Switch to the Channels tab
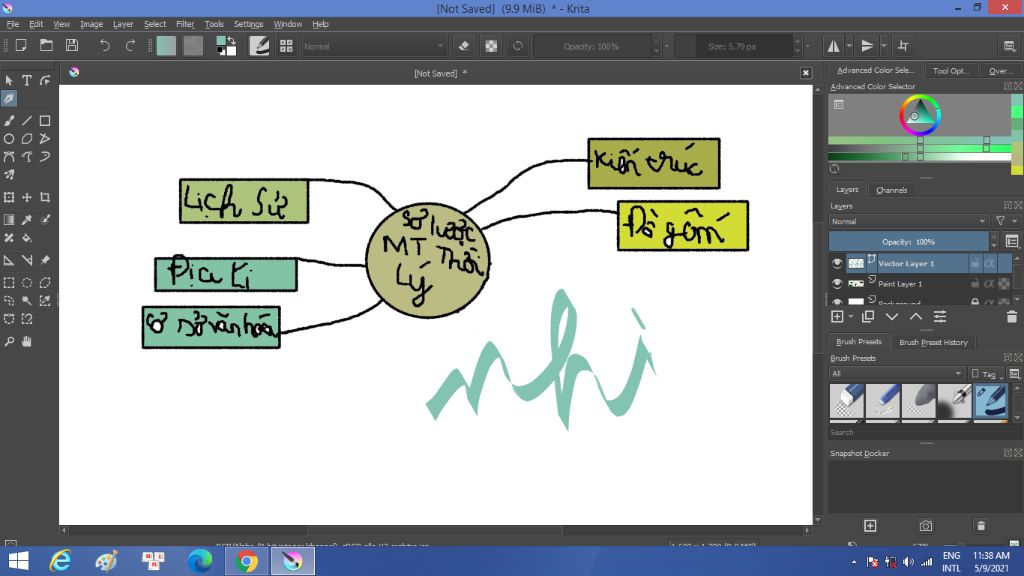1024x576 pixels. [x=891, y=190]
